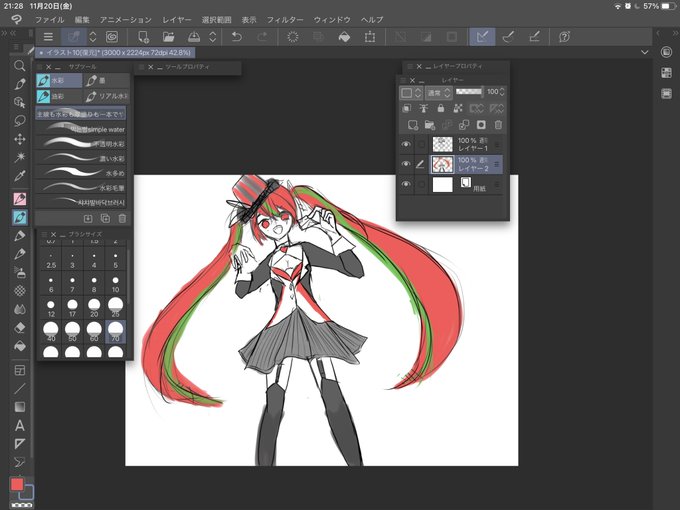The height and width of the screenshot is (510, 680).
Task: Click New raster layer icon in Layer panel
Action: click(x=412, y=125)
